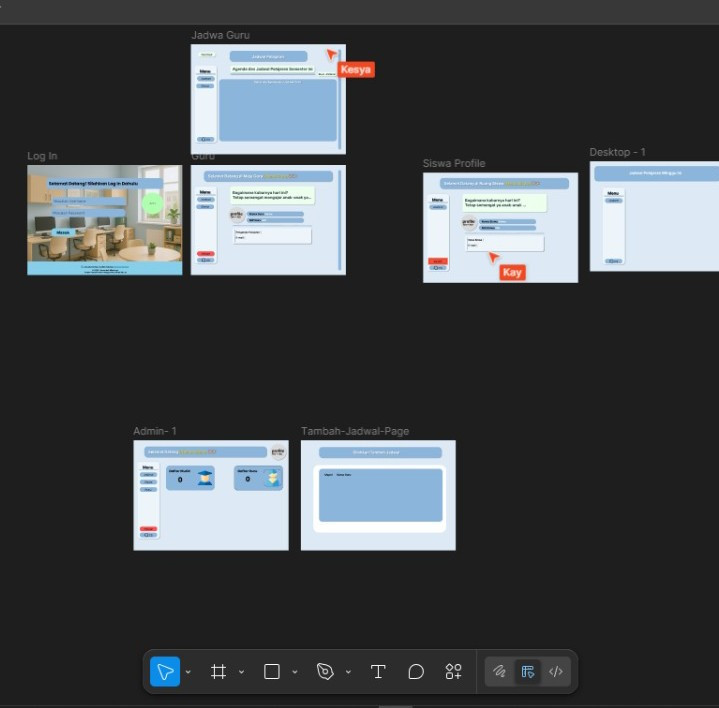The image size is (719, 708).
Task: Select the Move tool in toolbar
Action: point(165,672)
